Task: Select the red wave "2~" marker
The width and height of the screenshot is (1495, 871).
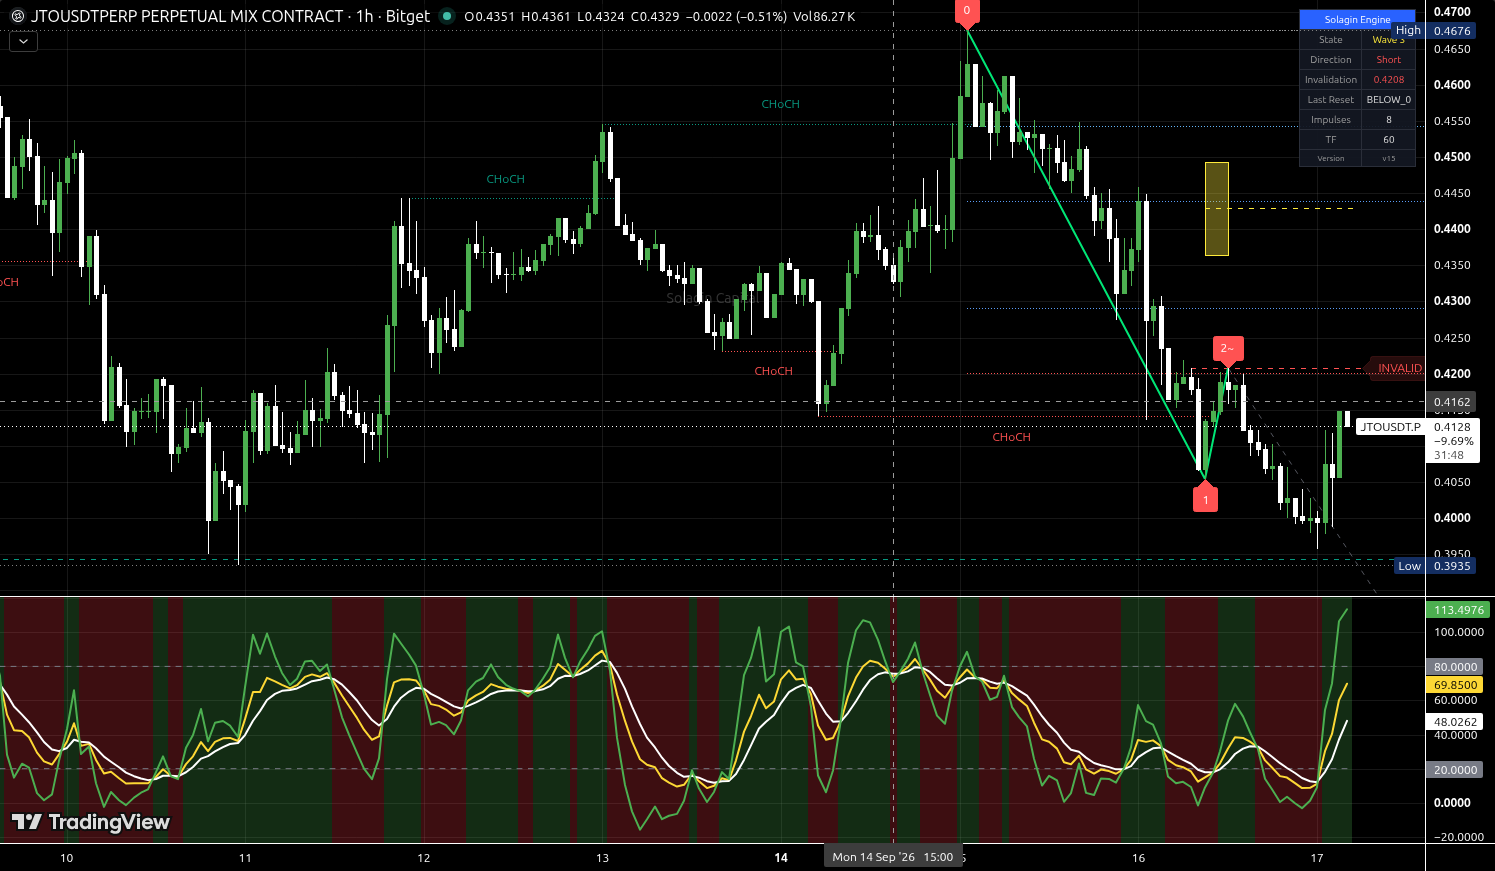Action: (x=1228, y=349)
